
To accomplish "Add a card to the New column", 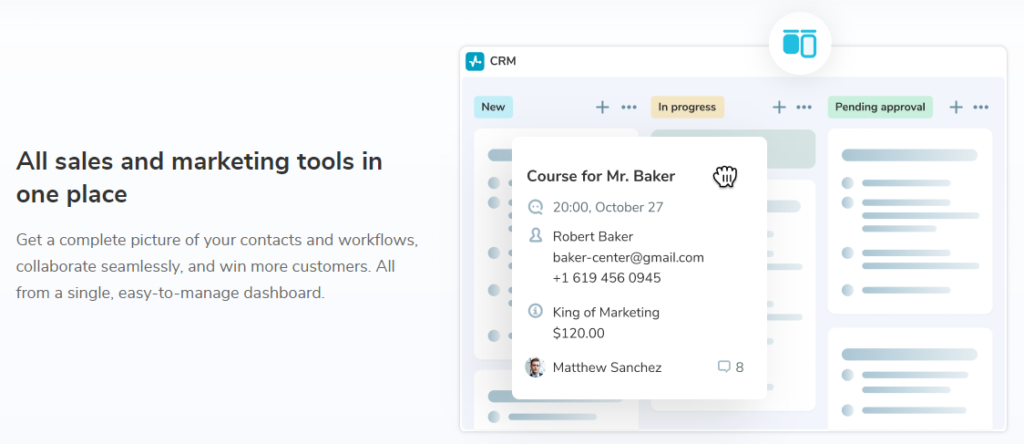I will [x=603, y=107].
